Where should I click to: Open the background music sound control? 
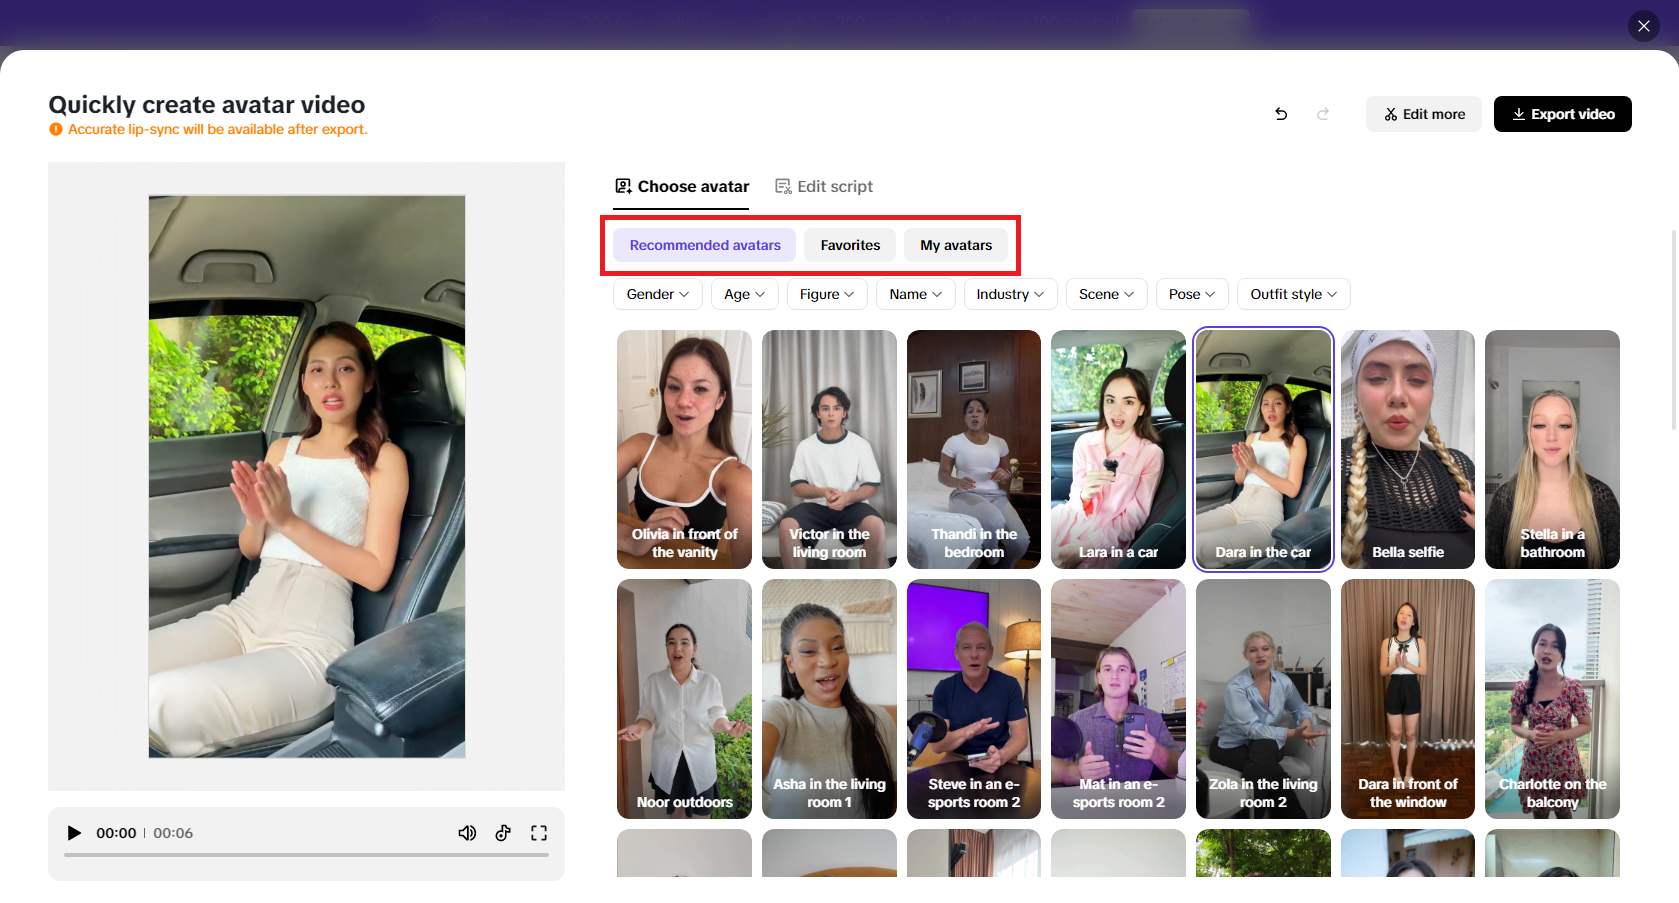tap(503, 832)
